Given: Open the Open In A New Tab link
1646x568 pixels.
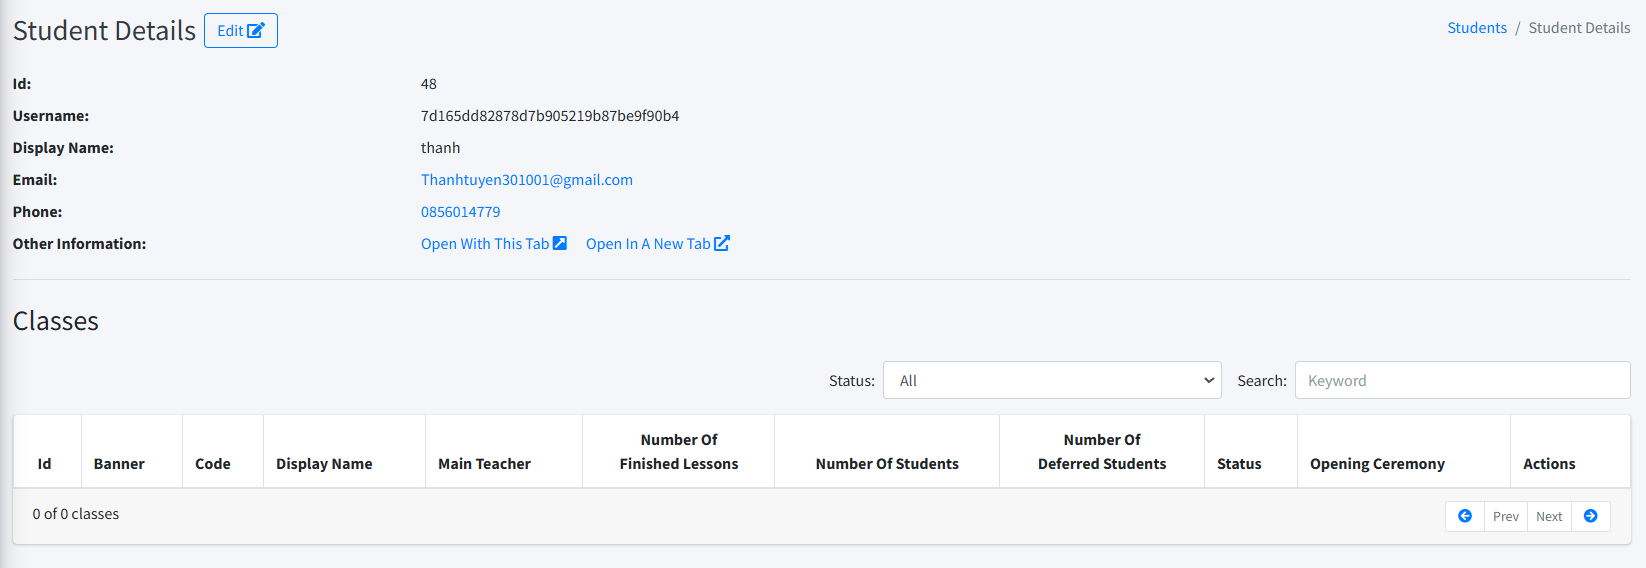Looking at the screenshot, I should tap(648, 244).
